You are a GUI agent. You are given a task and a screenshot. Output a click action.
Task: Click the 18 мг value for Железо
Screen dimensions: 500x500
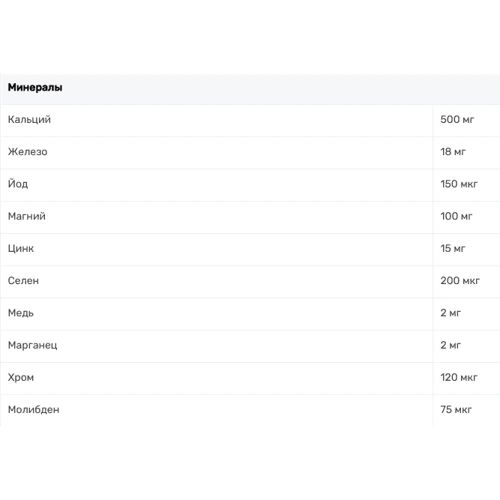[453, 152]
